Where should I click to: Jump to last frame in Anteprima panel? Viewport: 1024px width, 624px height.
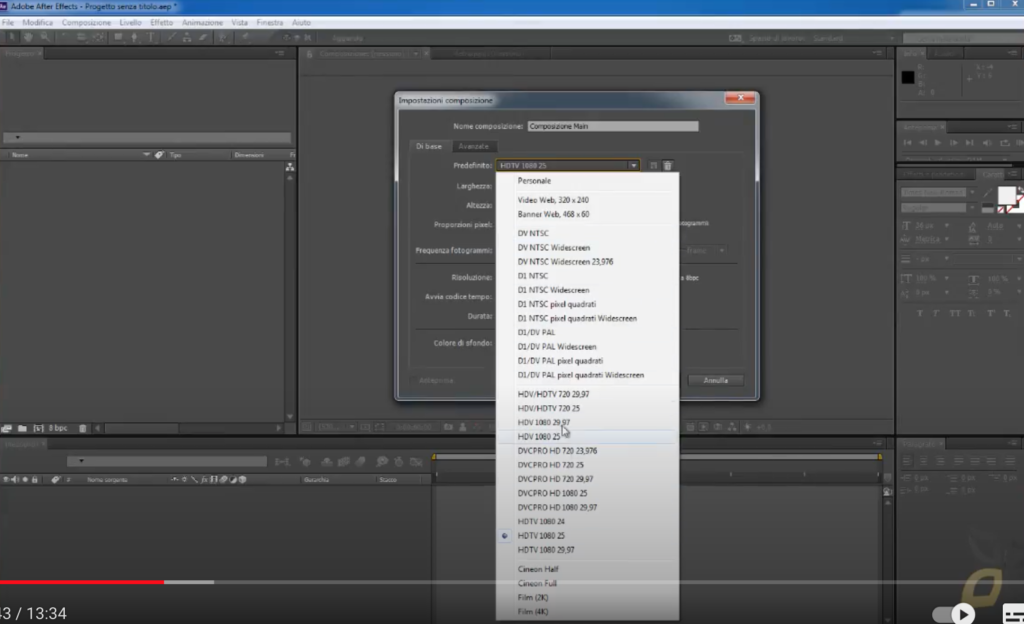[x=970, y=142]
